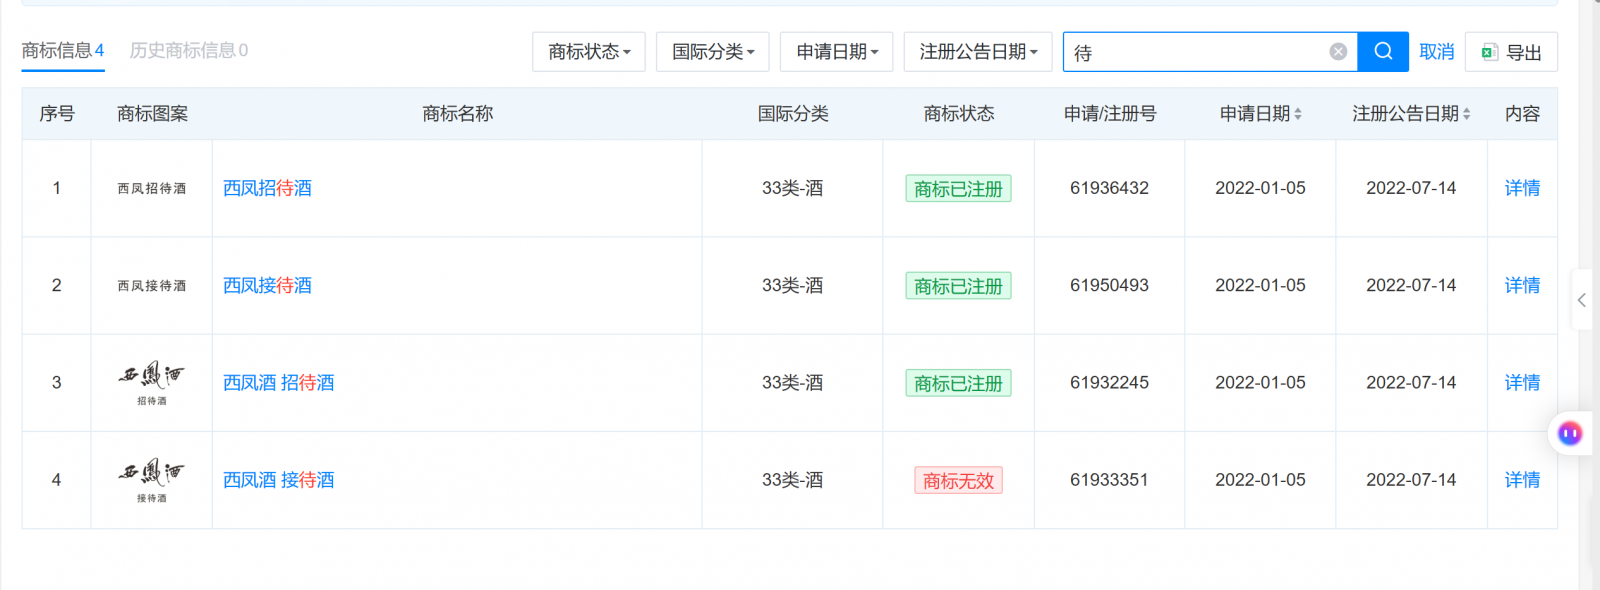Open the 西凤酒 接待酒 logo thumbnail
The image size is (1600, 590).
152,480
